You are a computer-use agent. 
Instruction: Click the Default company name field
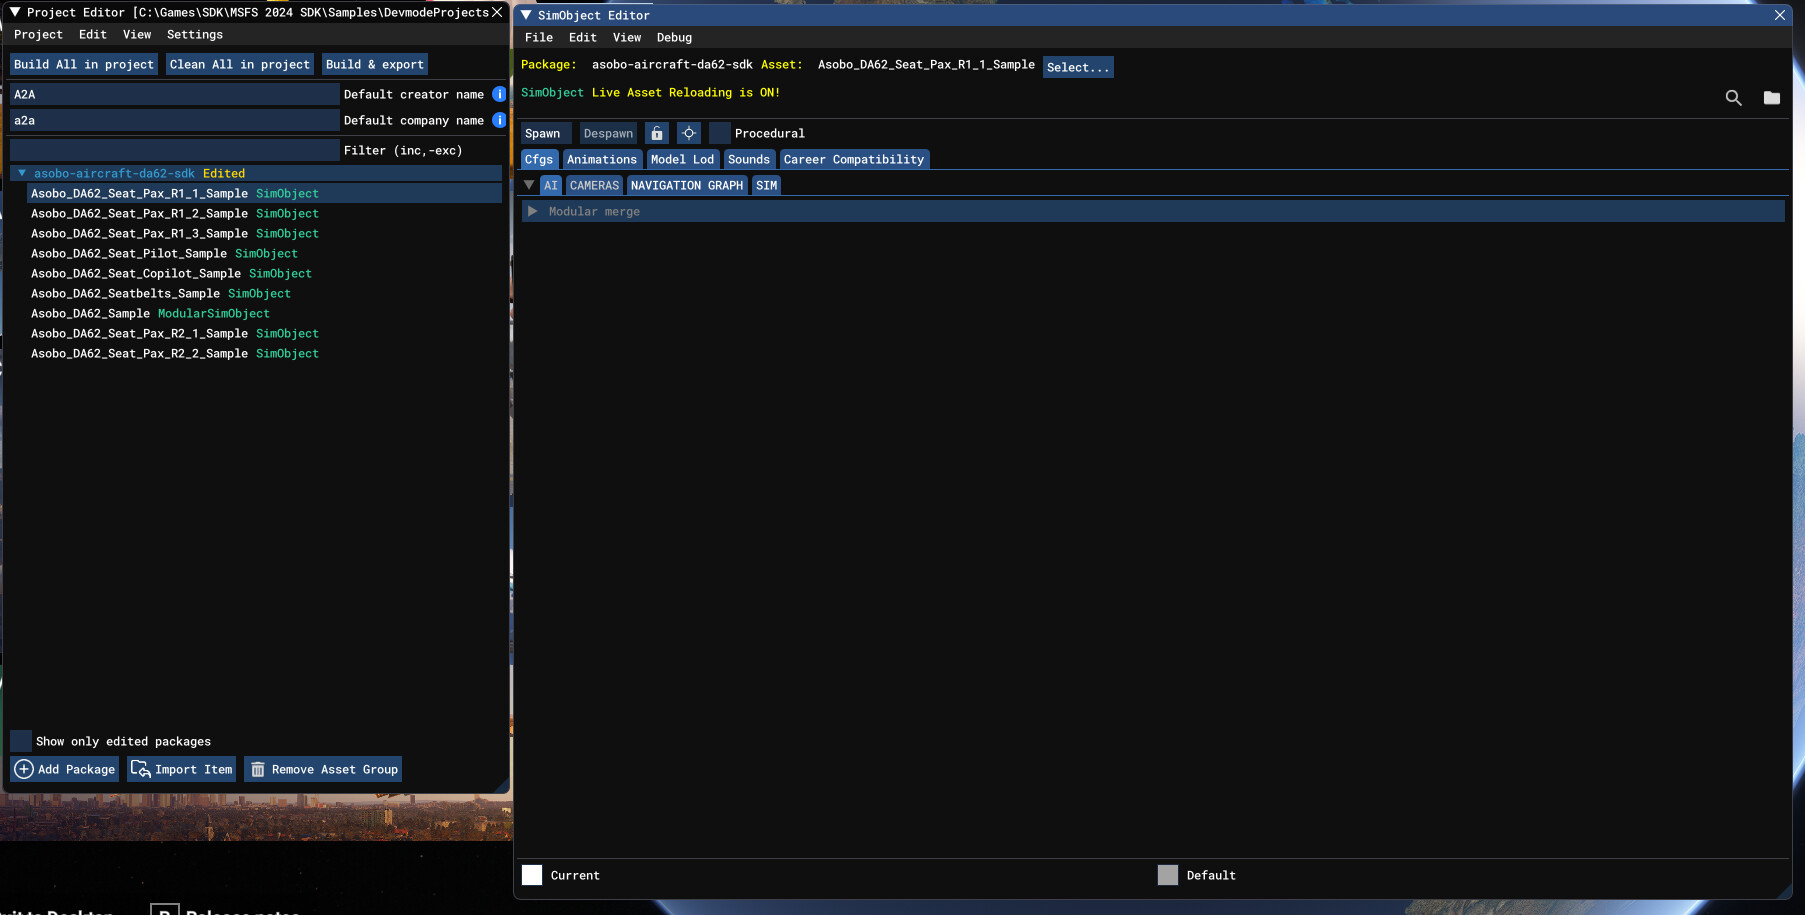pyautogui.click(x=175, y=120)
